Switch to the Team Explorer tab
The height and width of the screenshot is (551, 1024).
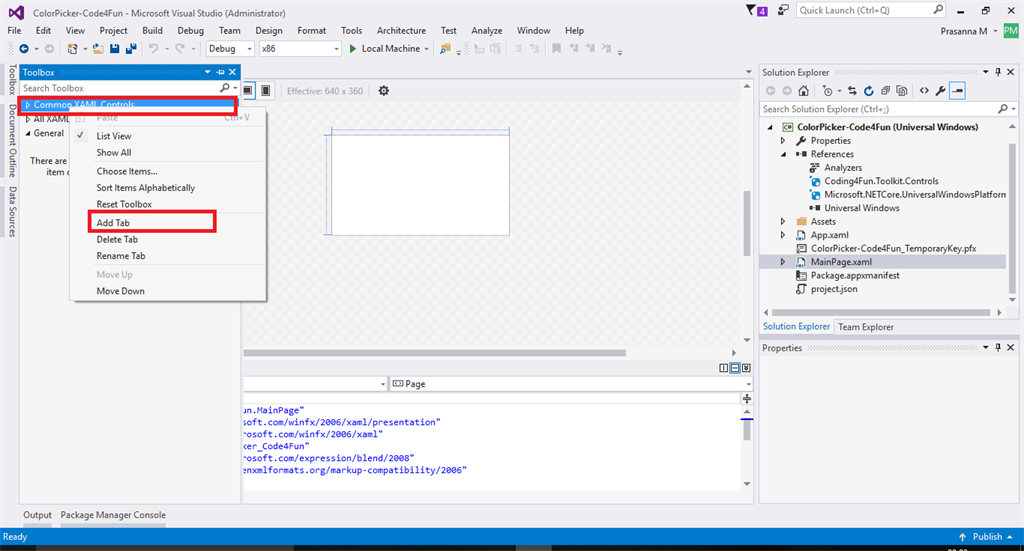865,327
